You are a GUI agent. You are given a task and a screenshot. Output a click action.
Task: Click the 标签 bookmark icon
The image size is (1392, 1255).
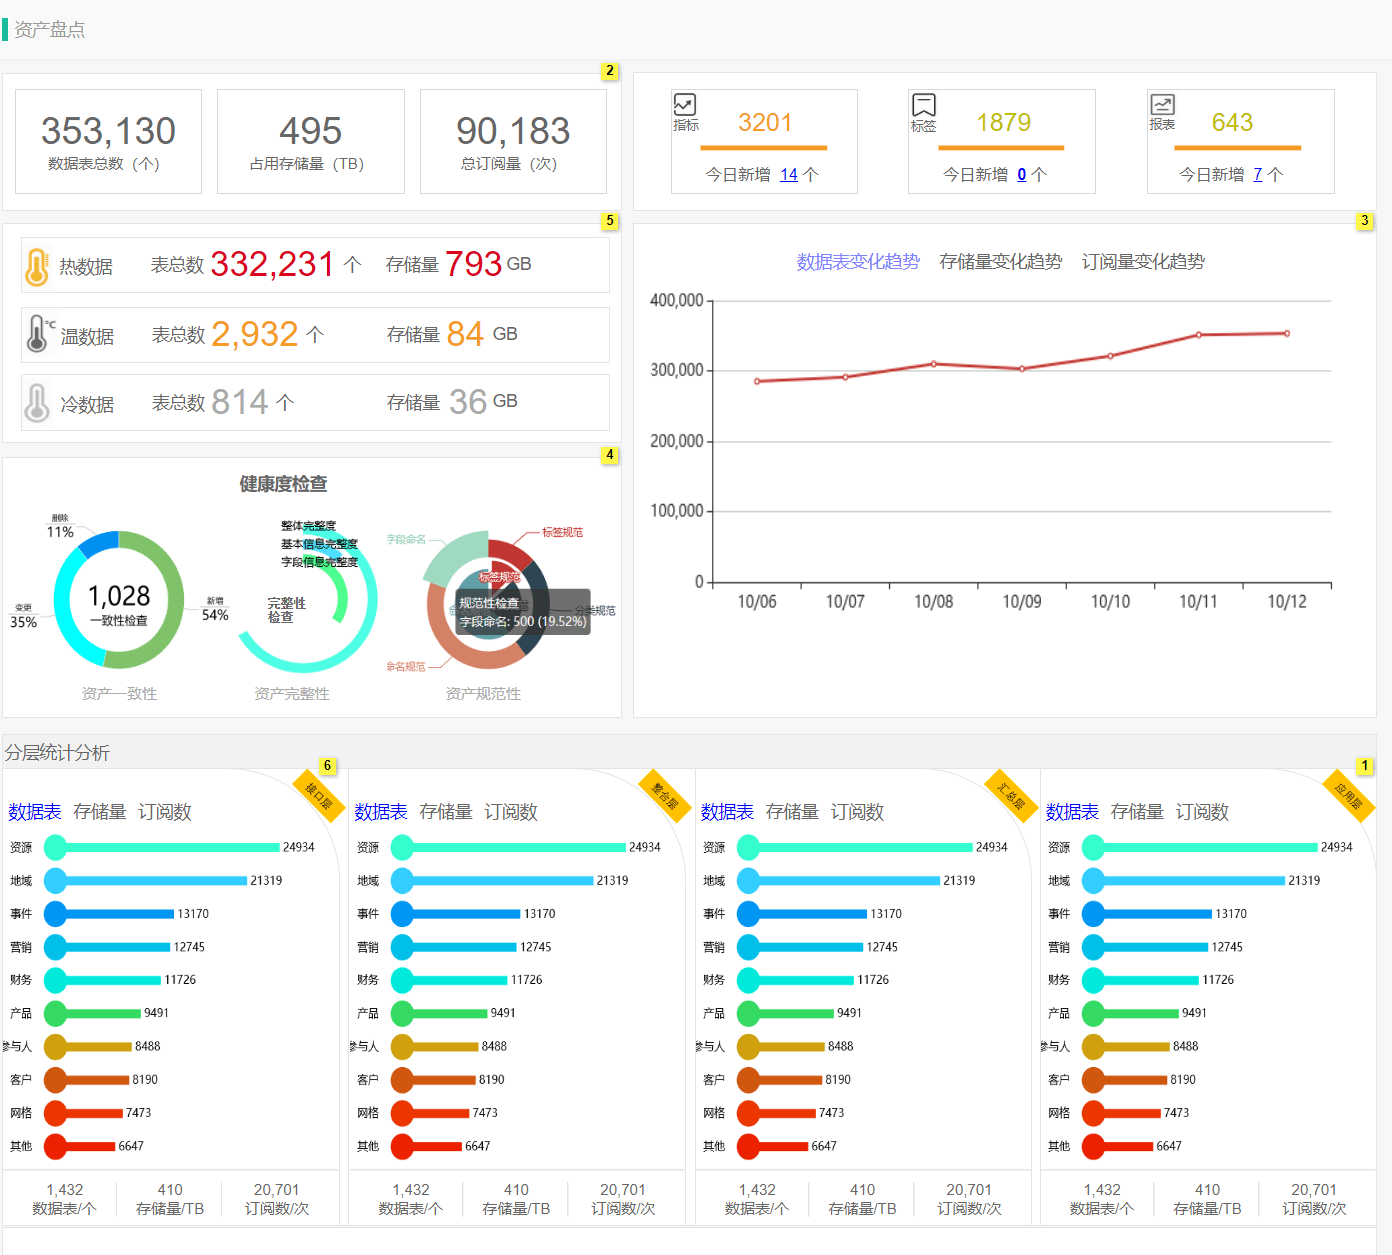923,105
